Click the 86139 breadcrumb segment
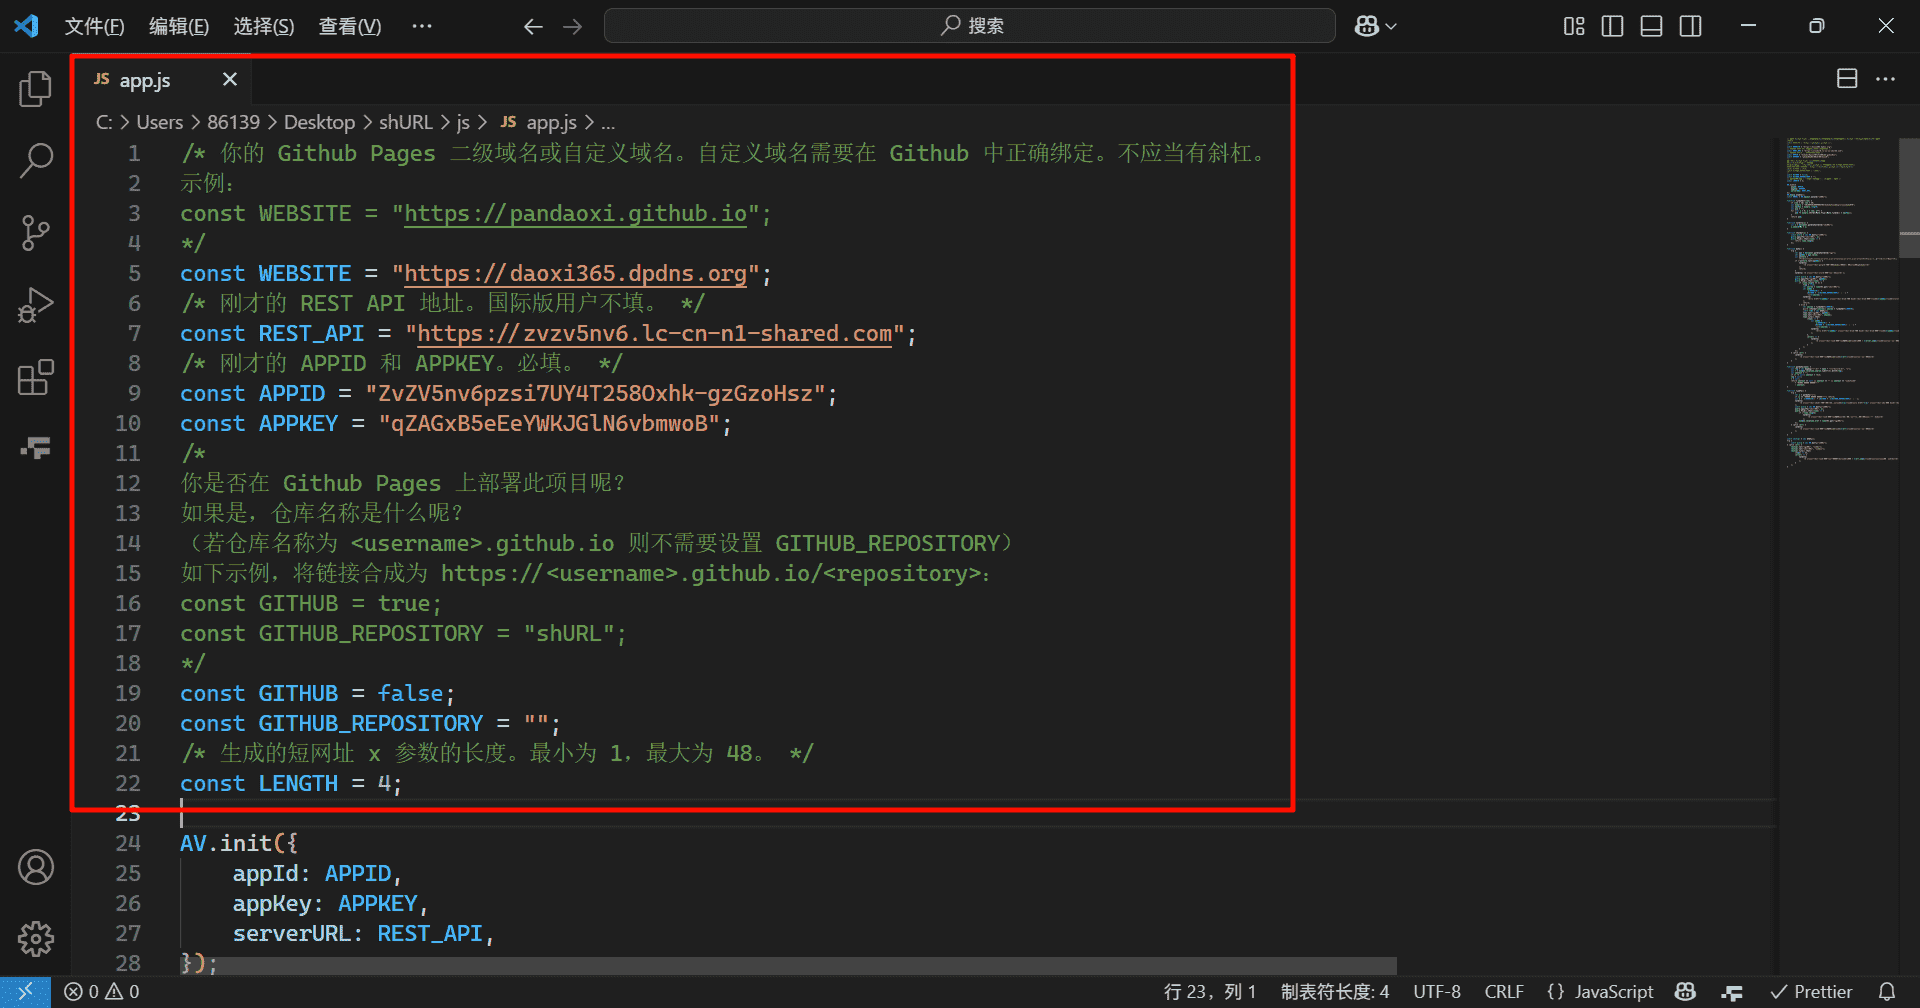Image resolution: width=1920 pixels, height=1008 pixels. click(233, 122)
